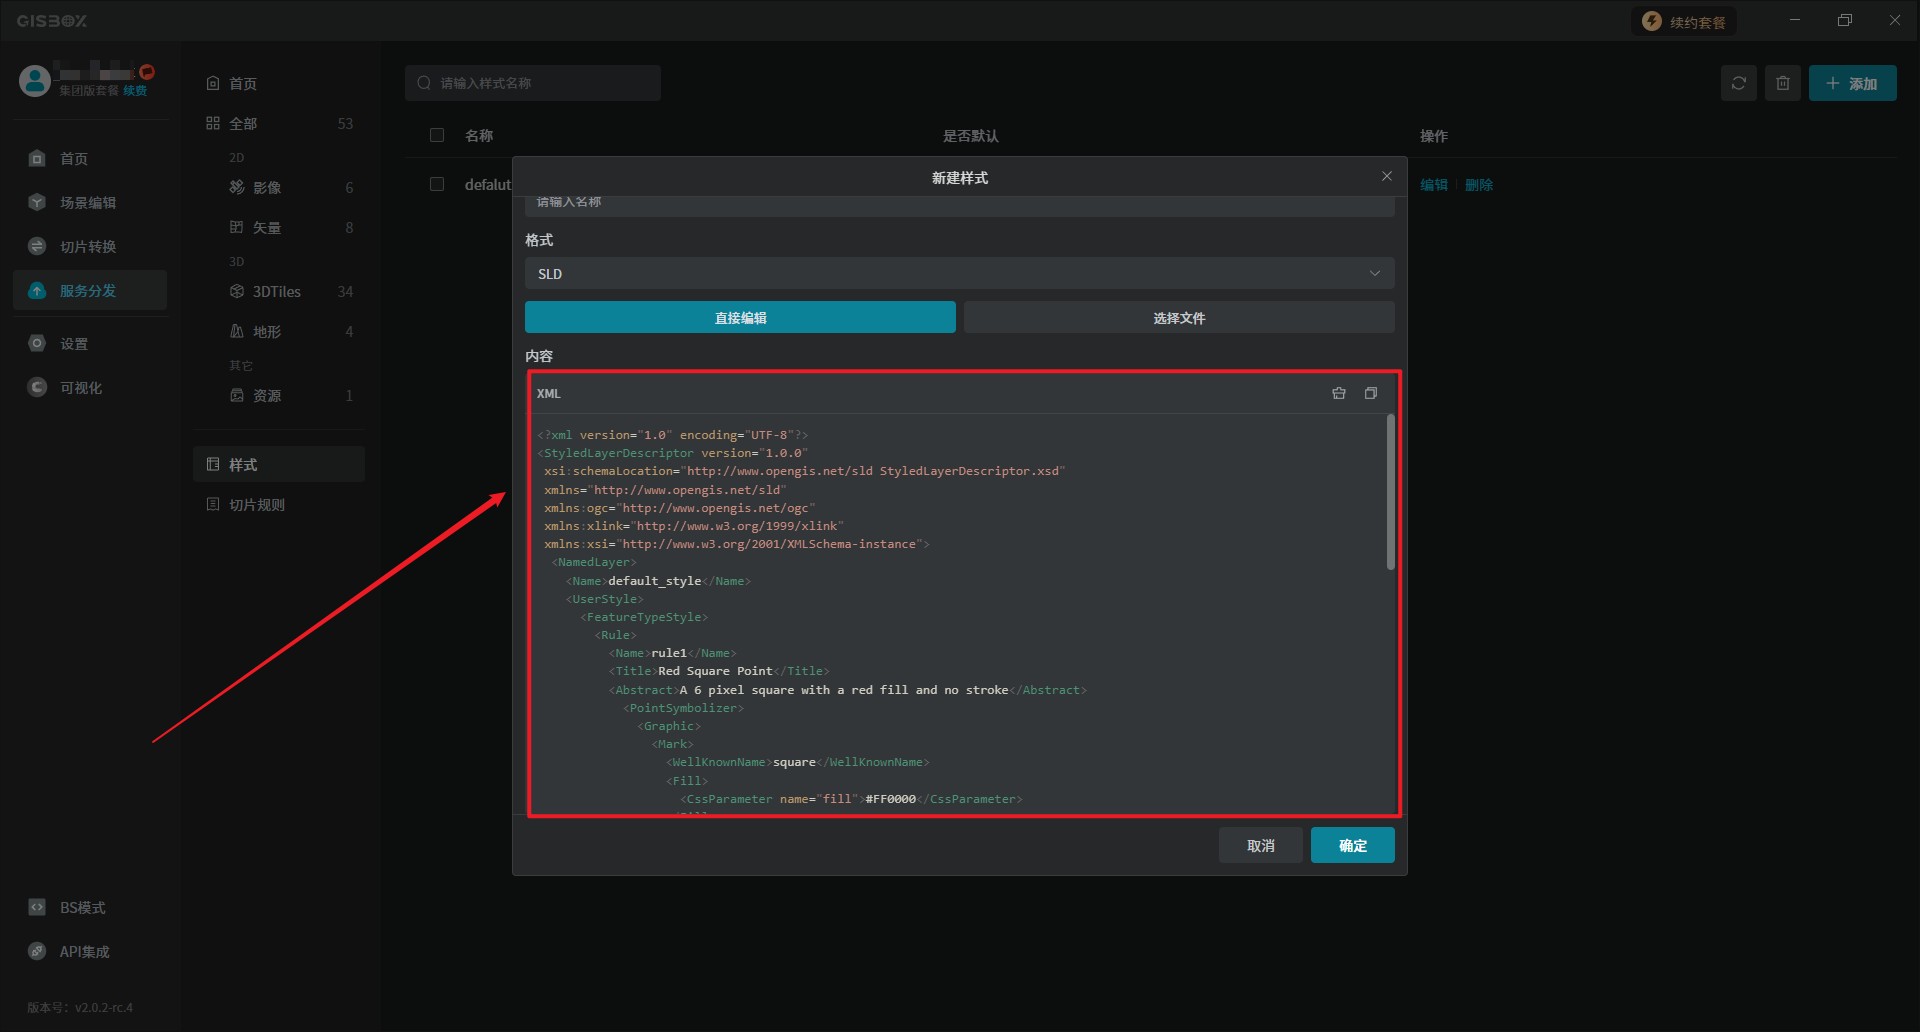Select 3DTiles category in the list
The image size is (1920, 1032).
coord(277,292)
